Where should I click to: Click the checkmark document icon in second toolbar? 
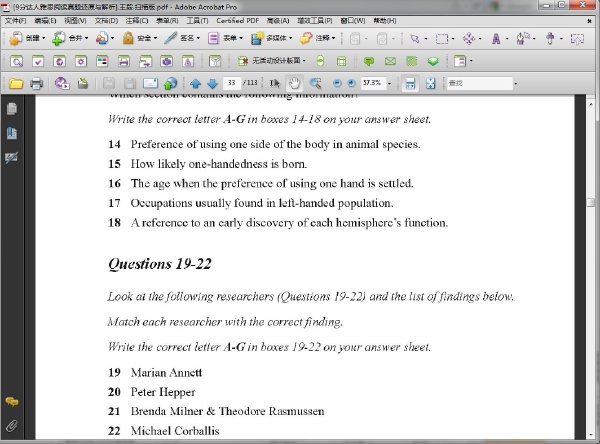pos(38,61)
